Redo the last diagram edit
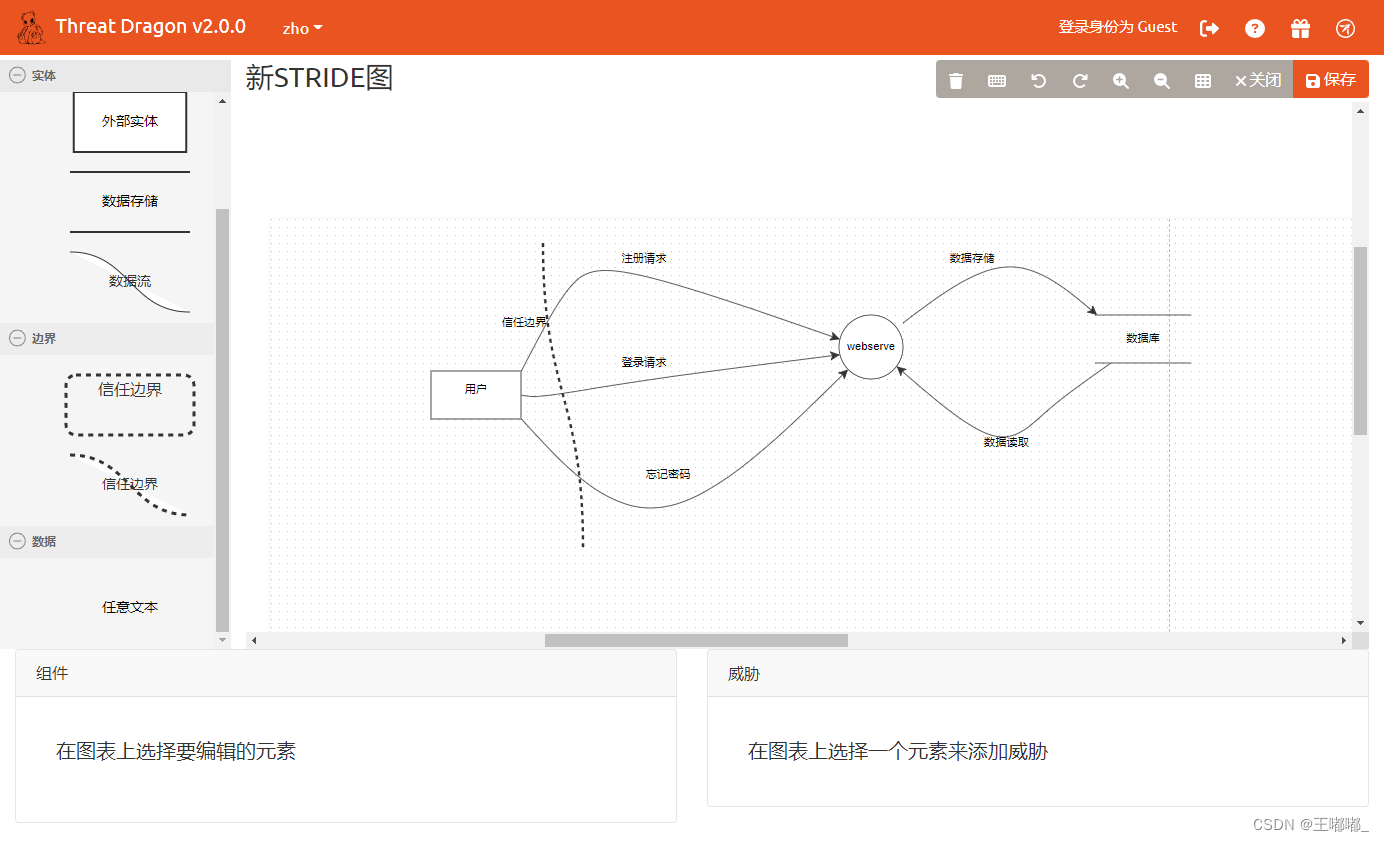1384x841 pixels. (x=1080, y=80)
